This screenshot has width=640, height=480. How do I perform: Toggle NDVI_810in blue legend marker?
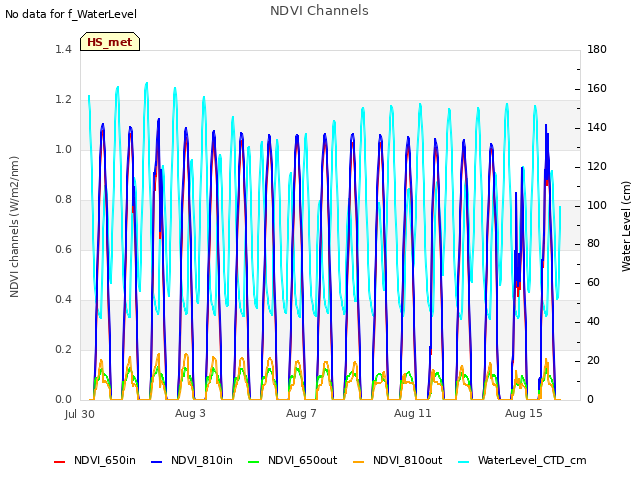coord(156,462)
